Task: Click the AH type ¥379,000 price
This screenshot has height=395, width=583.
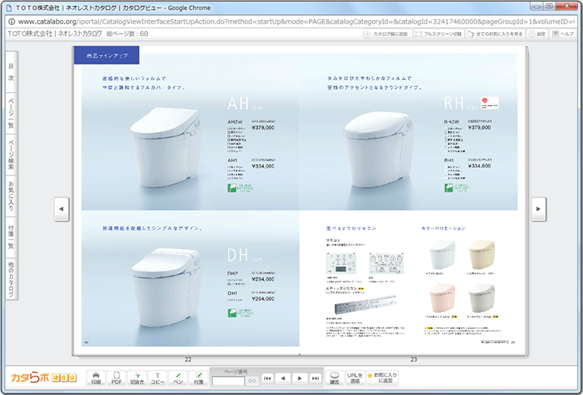Action: [x=263, y=127]
